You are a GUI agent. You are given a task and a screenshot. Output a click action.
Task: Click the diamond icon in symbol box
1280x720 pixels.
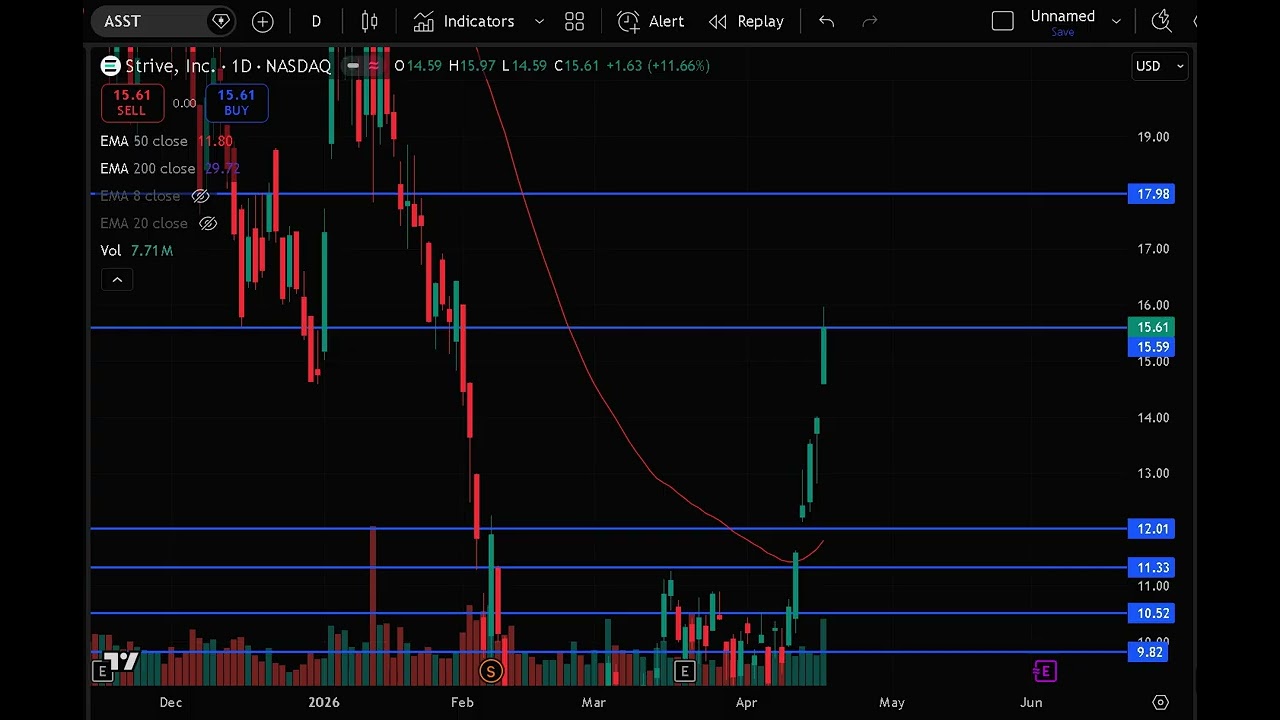[x=221, y=21]
